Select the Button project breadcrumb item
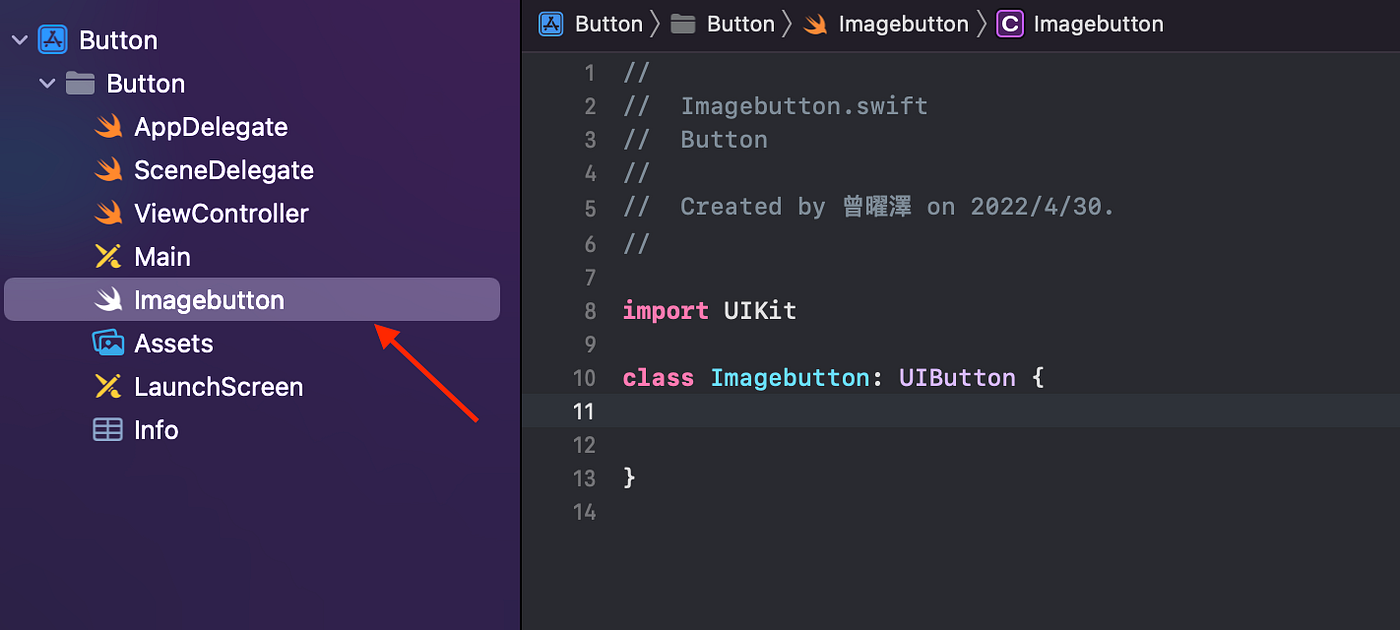The height and width of the screenshot is (630, 1400). 607,23
